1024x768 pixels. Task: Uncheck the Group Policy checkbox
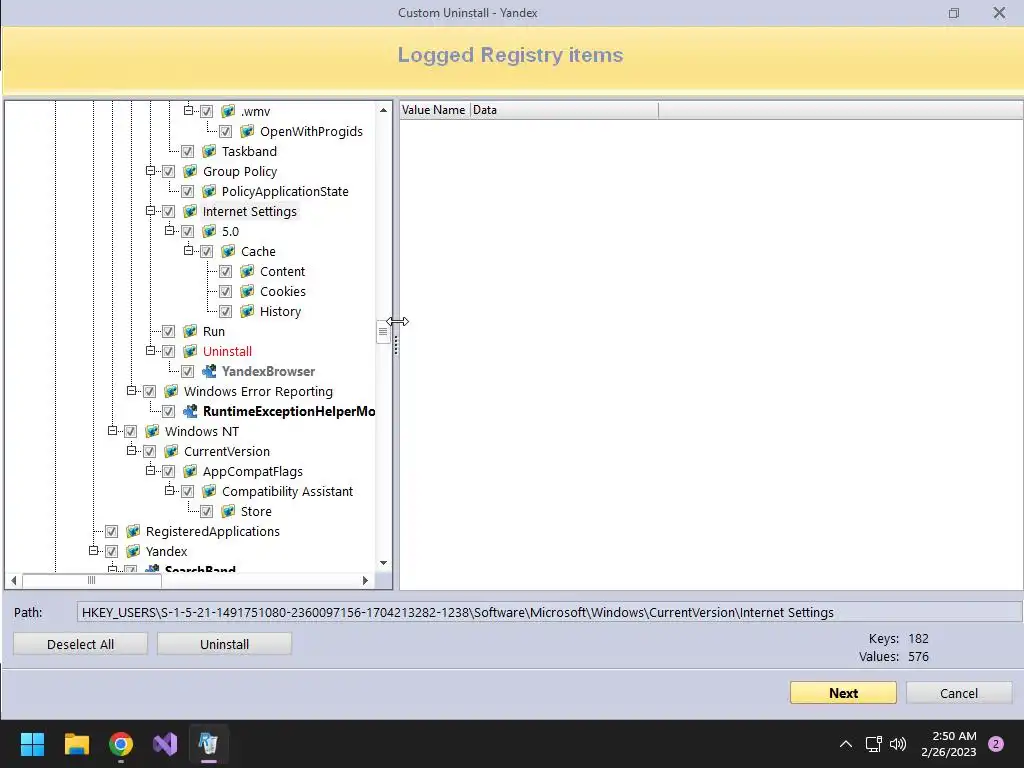click(x=168, y=171)
